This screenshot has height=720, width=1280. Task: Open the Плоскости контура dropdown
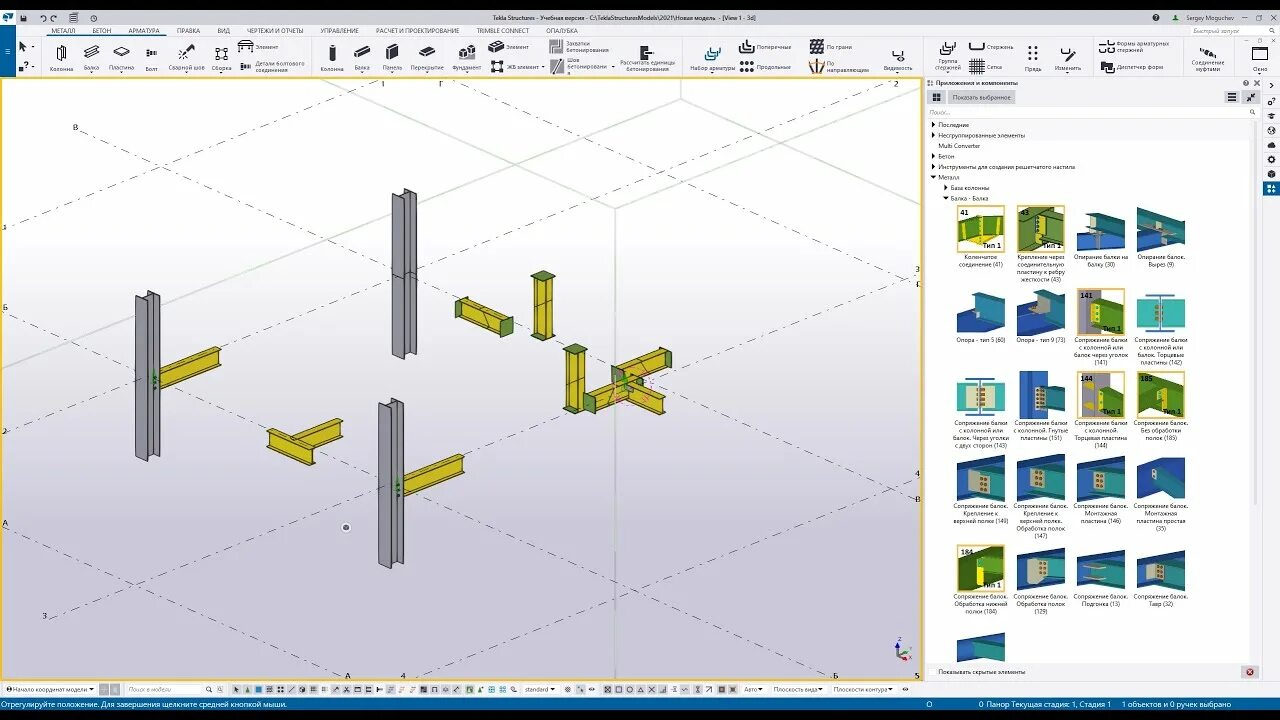(863, 689)
